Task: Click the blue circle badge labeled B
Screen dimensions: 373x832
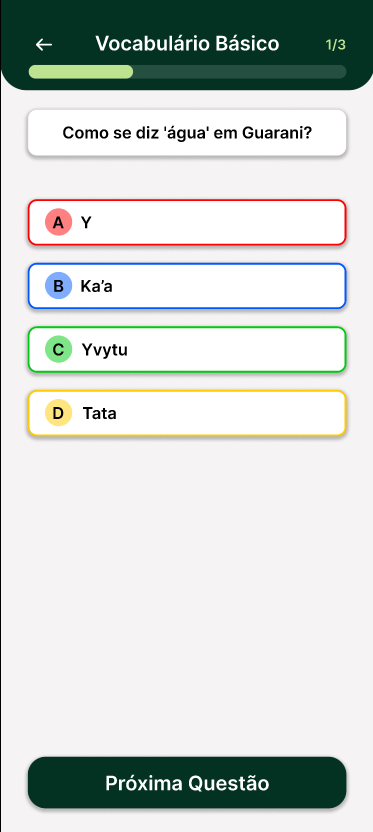Action: [x=58, y=286]
